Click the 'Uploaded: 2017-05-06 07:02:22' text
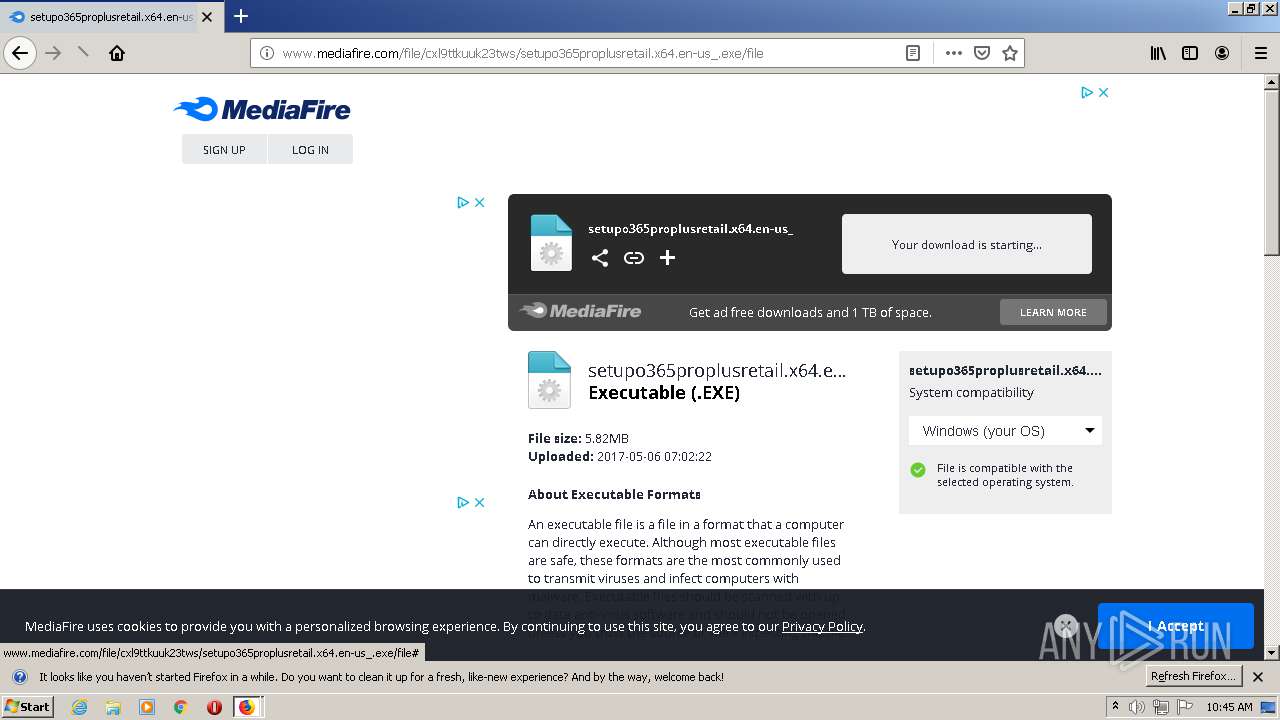 point(620,456)
